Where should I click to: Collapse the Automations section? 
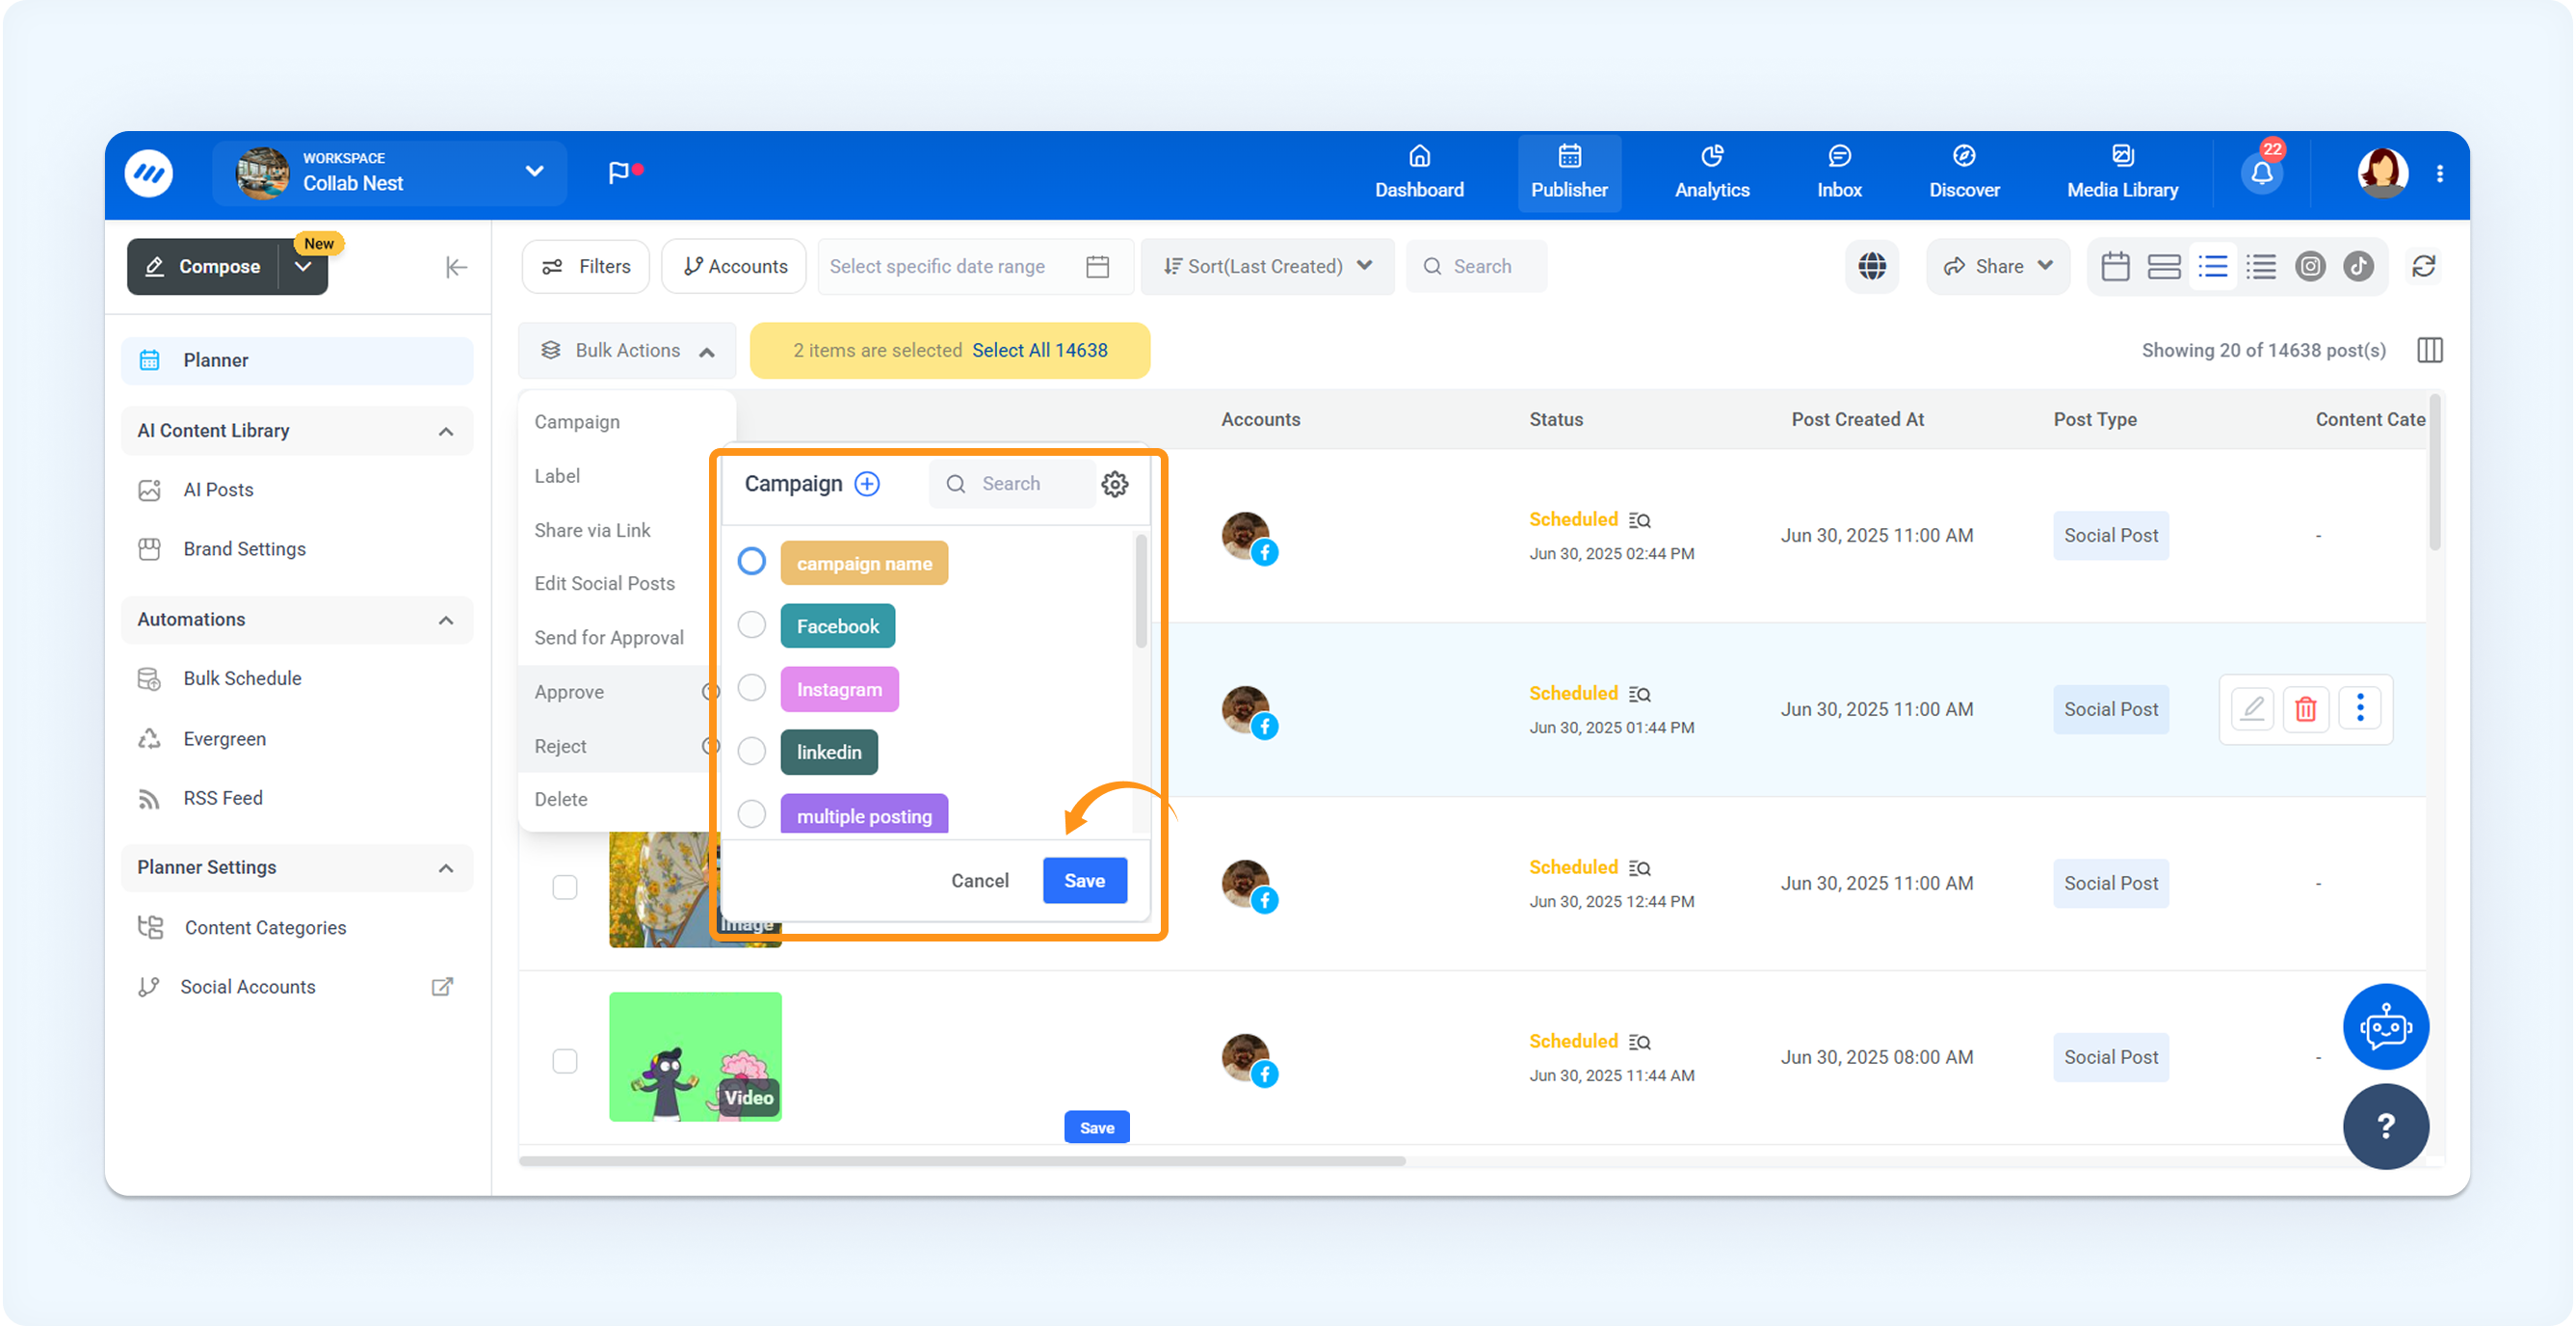pos(446,621)
